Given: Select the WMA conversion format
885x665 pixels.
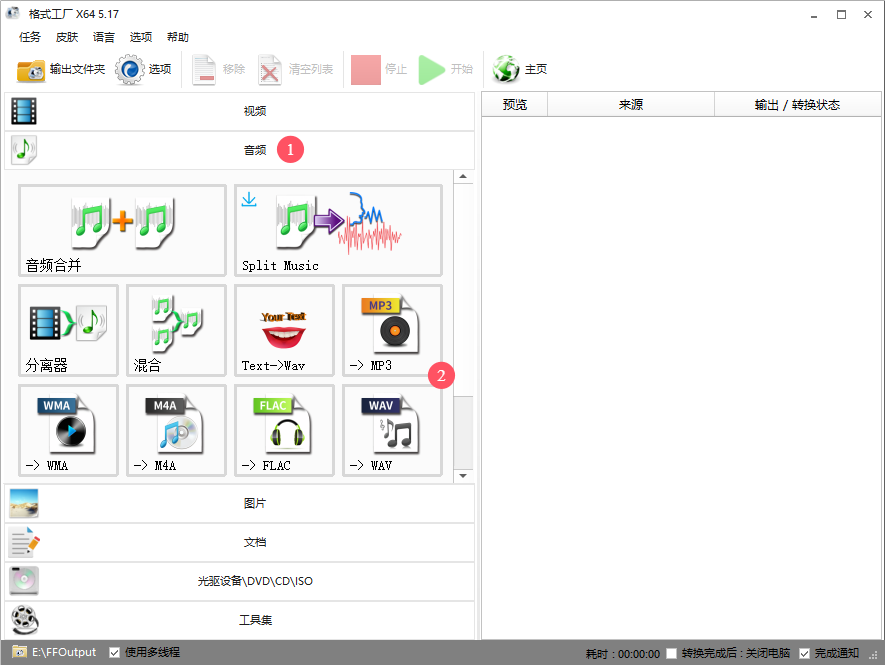Looking at the screenshot, I should point(68,430).
